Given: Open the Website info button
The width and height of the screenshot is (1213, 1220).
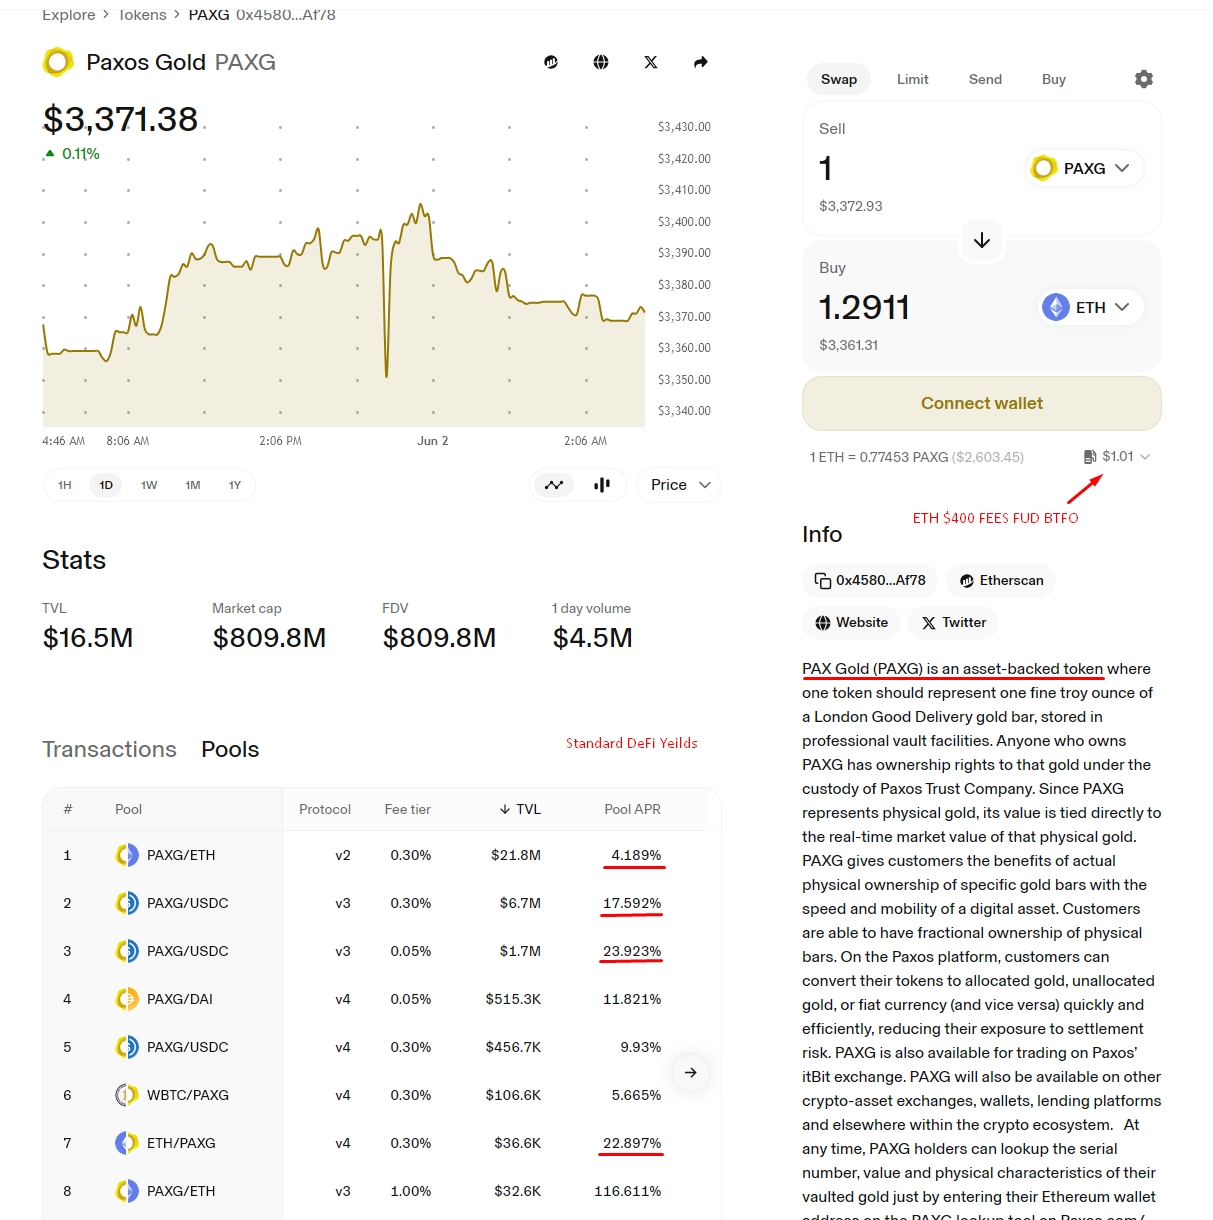Looking at the screenshot, I should pos(851,622).
